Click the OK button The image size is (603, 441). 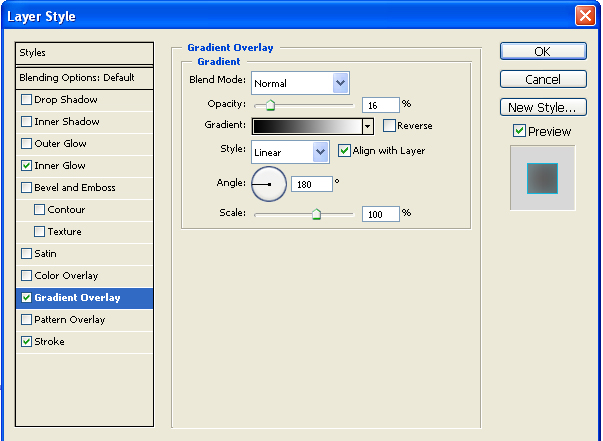542,52
